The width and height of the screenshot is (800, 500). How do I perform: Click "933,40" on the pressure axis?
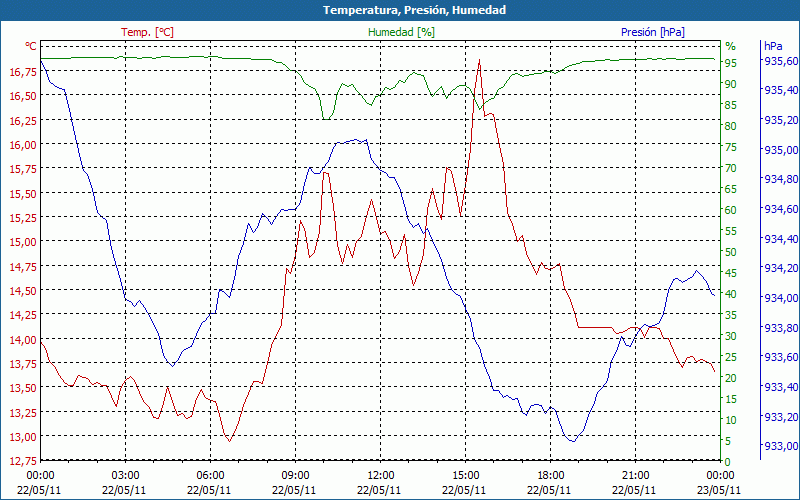(x=781, y=387)
